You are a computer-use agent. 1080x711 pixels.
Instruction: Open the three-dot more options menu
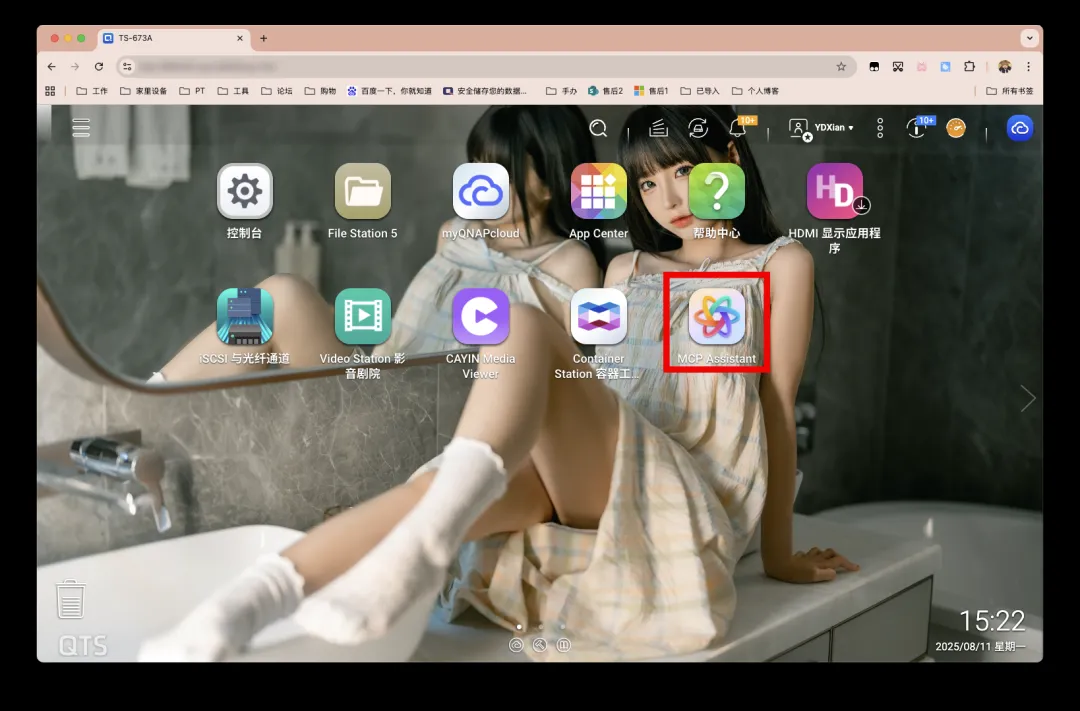click(x=880, y=128)
